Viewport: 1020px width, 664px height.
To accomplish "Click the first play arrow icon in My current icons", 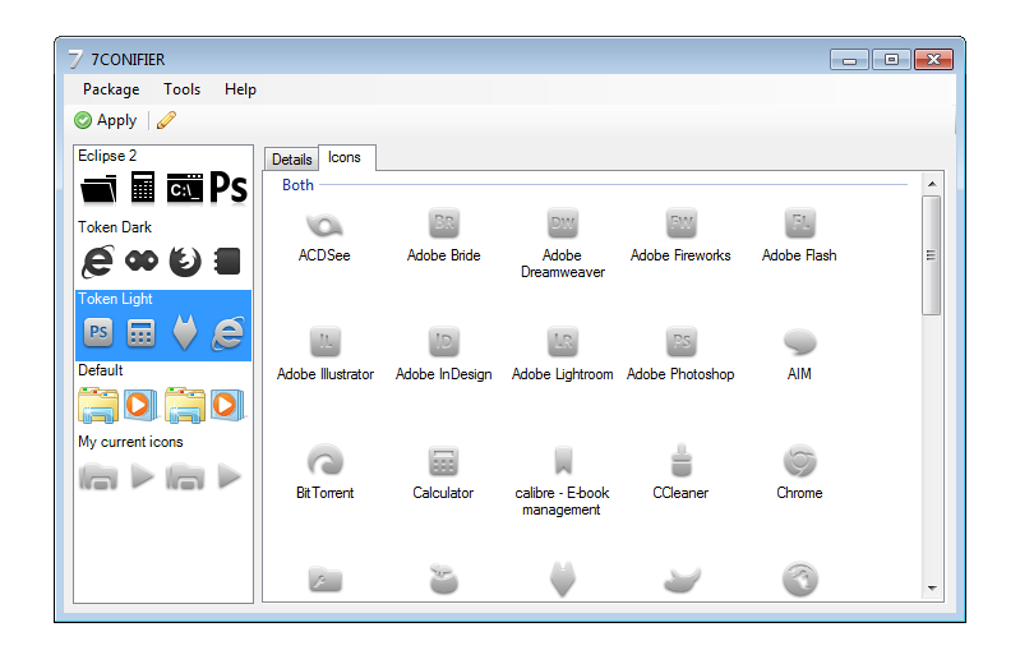I will point(142,476).
